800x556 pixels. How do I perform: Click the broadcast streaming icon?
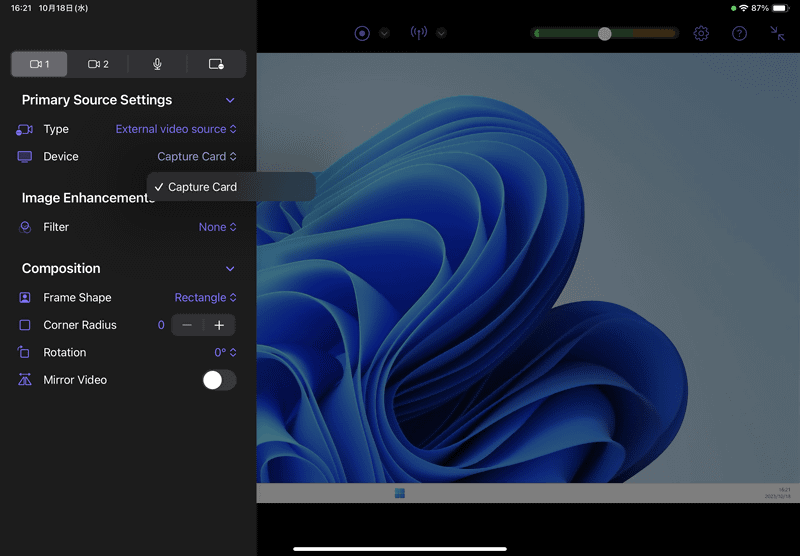419,33
